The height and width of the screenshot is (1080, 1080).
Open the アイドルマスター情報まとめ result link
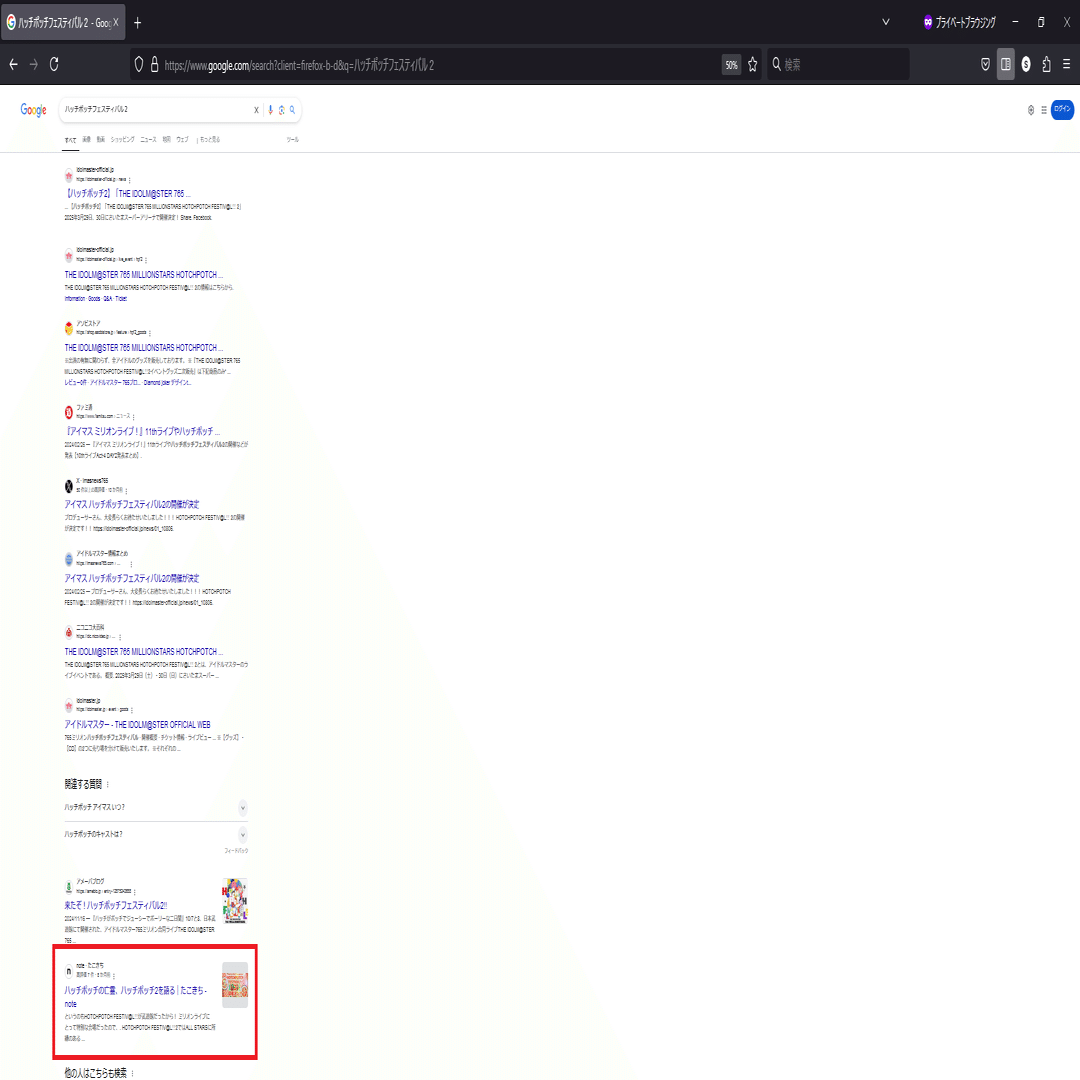(132, 579)
